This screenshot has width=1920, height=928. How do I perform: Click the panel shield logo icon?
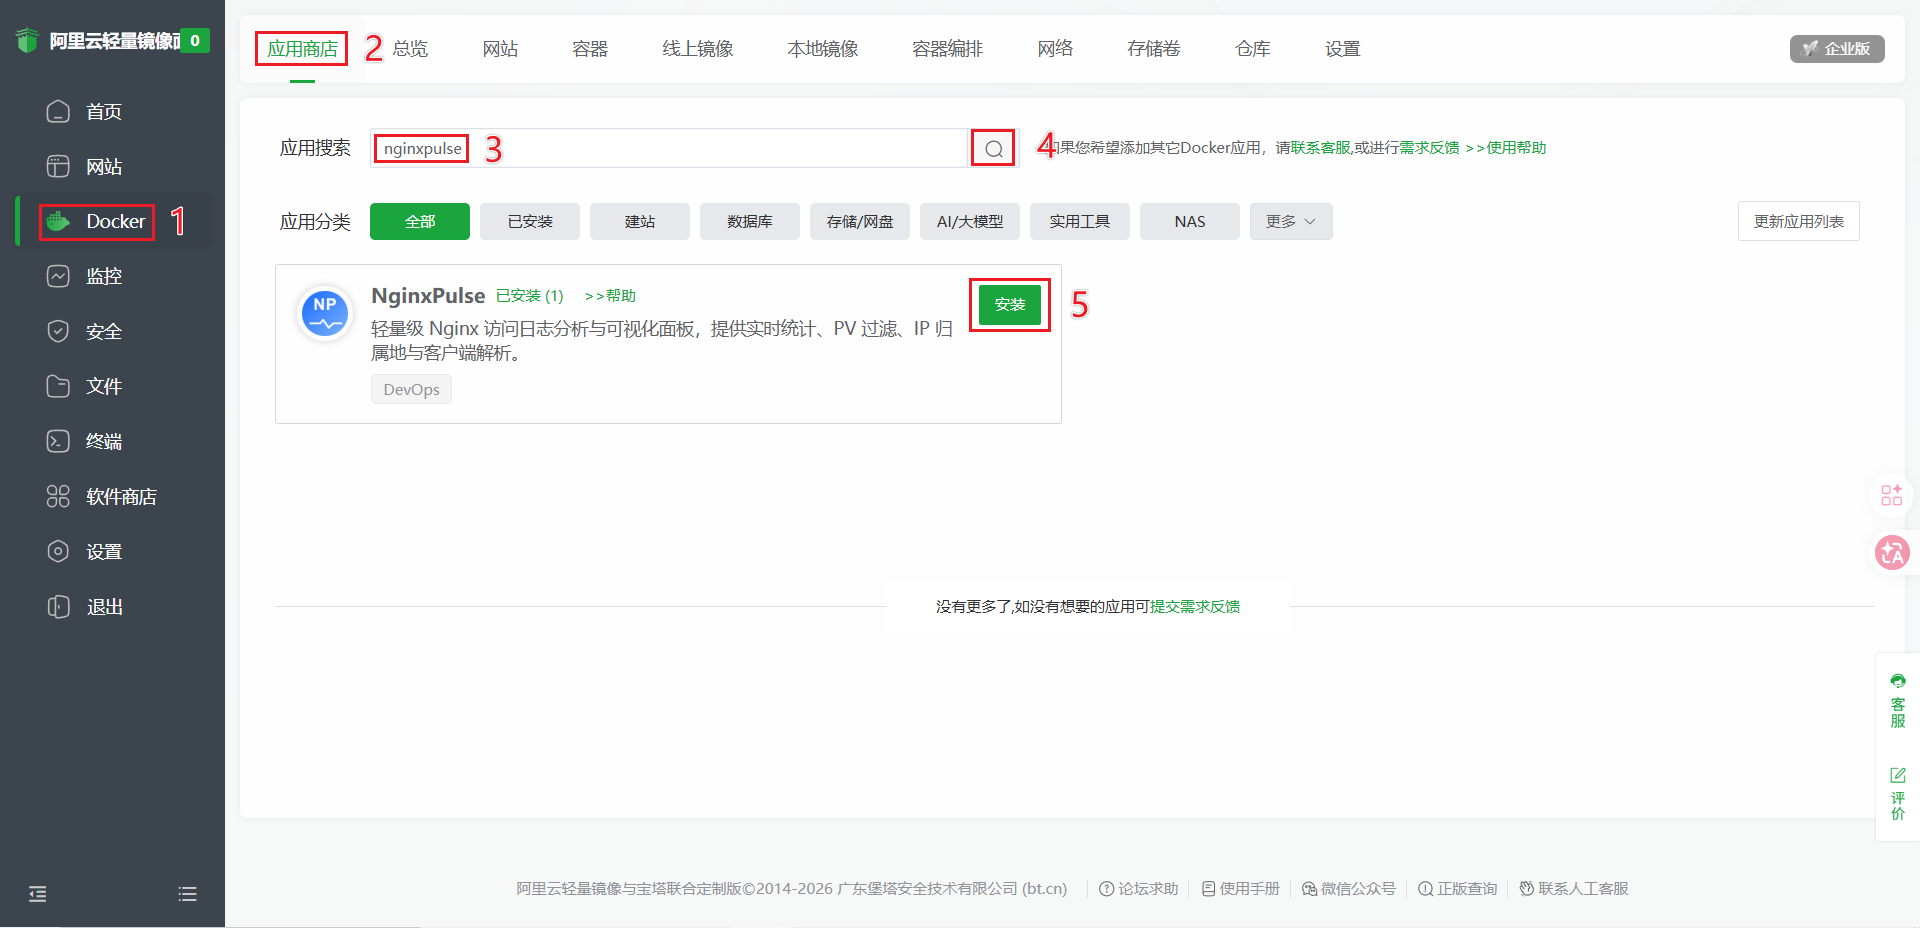click(27, 40)
